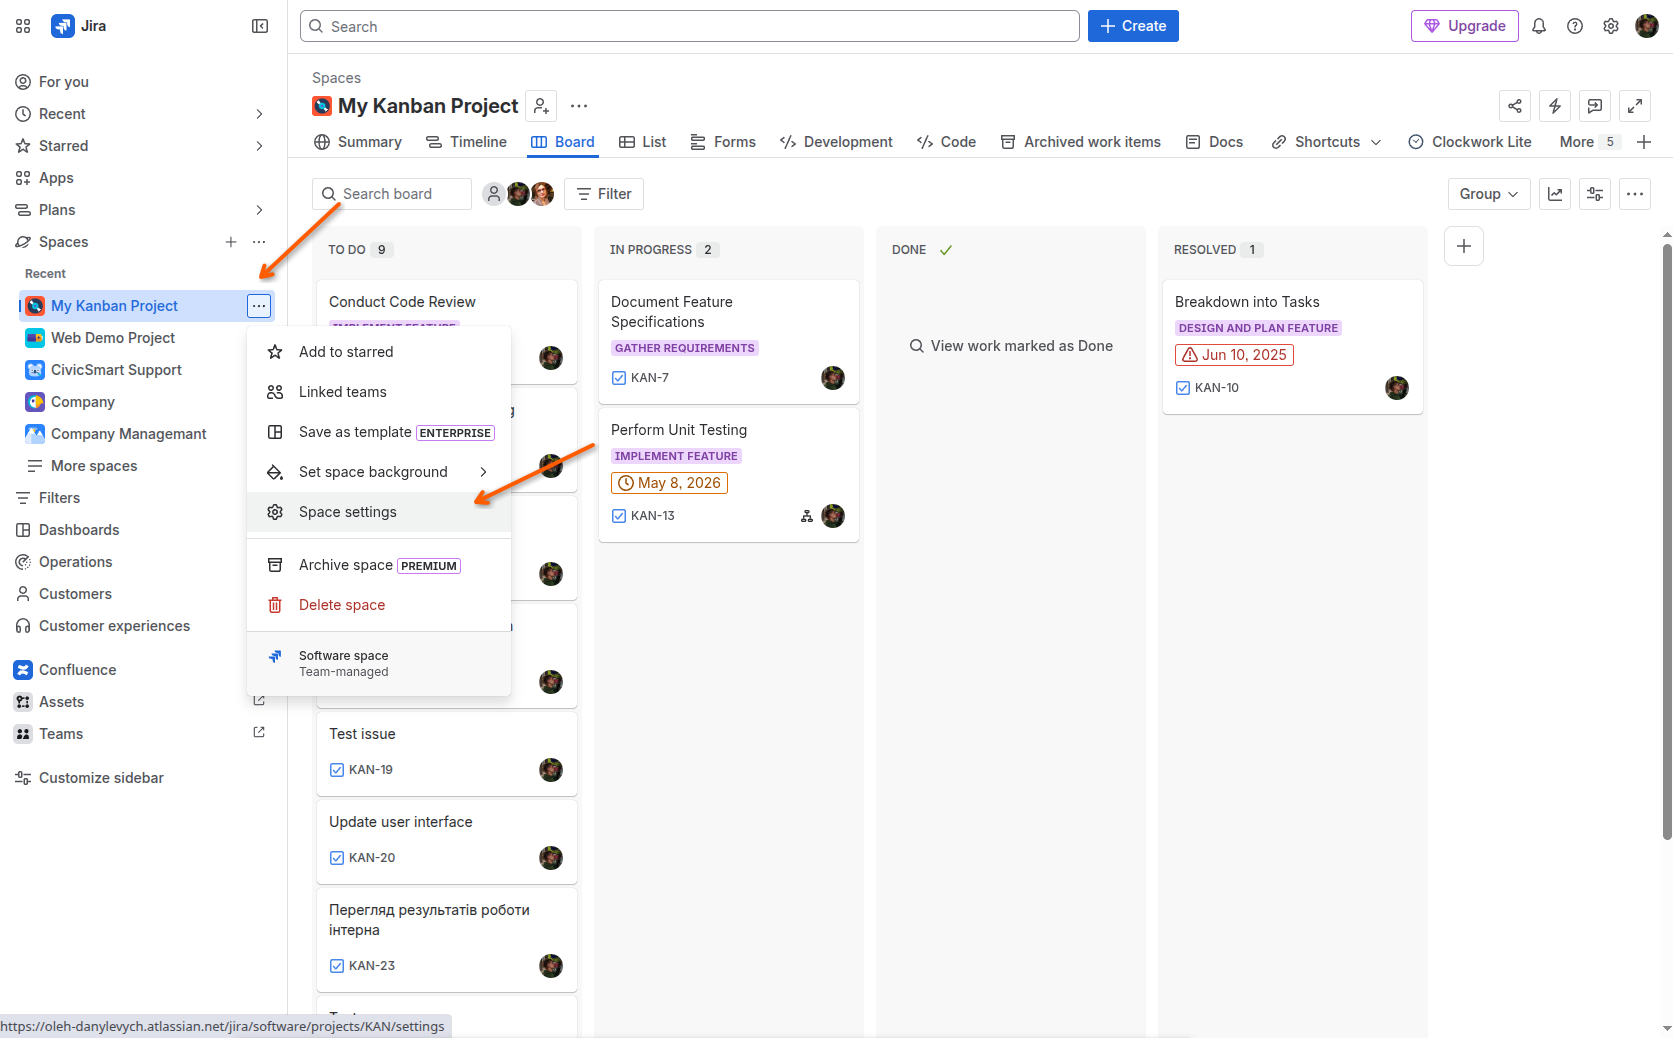This screenshot has height=1038, width=1673.
Task: Click the top Search field
Action: tap(690, 26)
